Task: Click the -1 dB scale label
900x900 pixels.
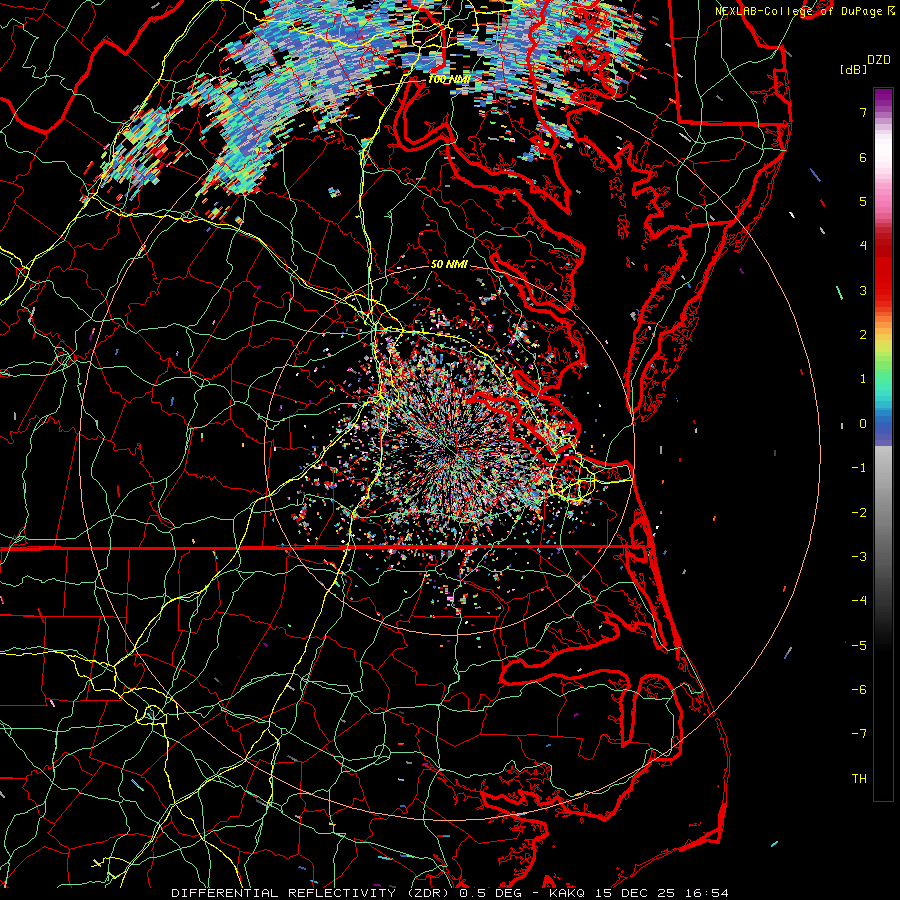Action: coord(859,468)
